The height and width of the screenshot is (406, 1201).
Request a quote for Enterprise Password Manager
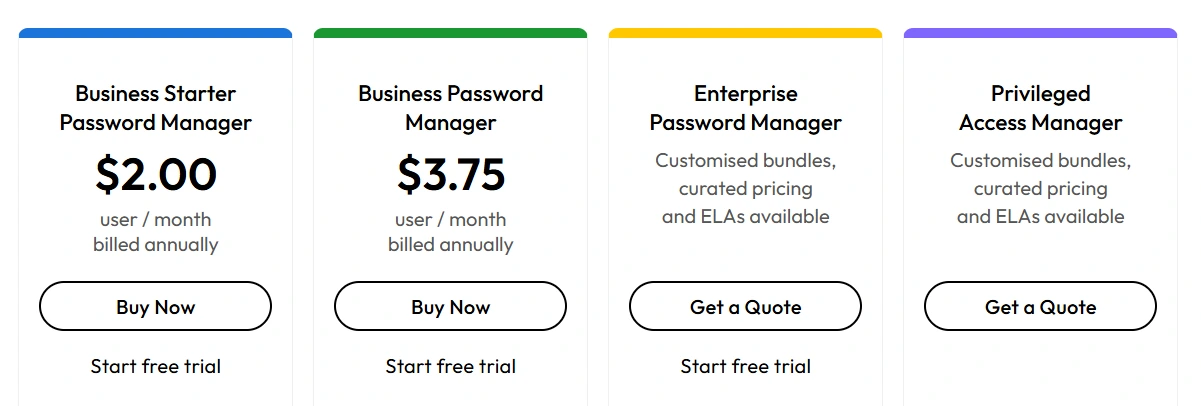(745, 306)
